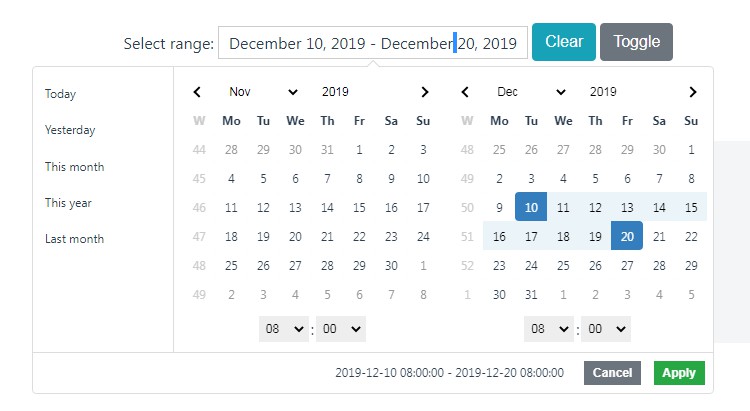Go to previous month on left calendar
The width and height of the screenshot is (750, 411).
click(197, 92)
